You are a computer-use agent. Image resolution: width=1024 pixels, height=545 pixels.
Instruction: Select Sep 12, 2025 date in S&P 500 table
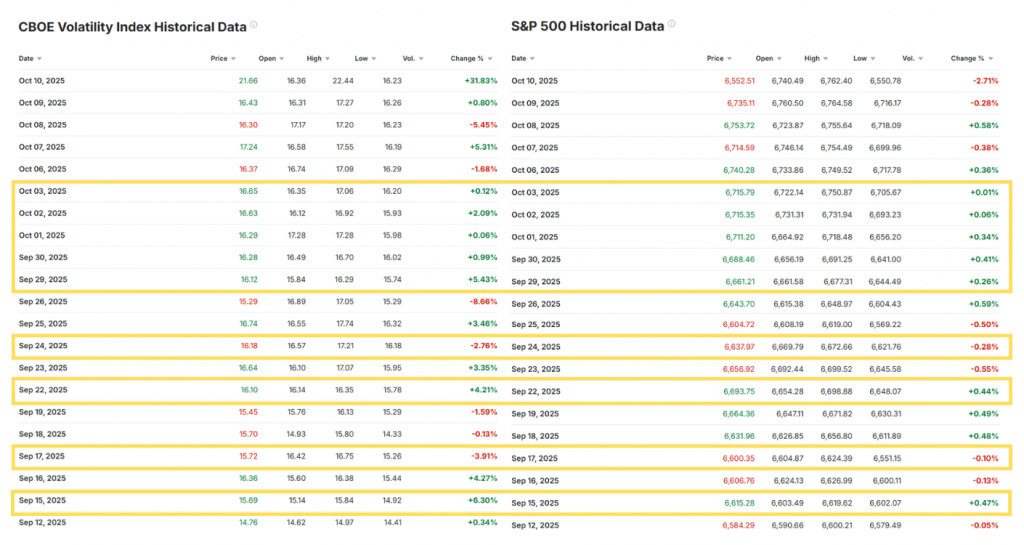pyautogui.click(x=535, y=525)
